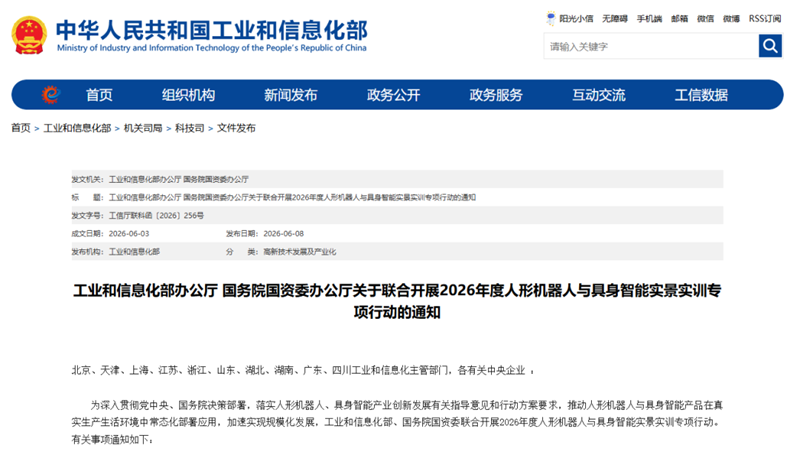Open the 政务公开 navigation menu
This screenshot has width=800, height=455.
tap(393, 95)
